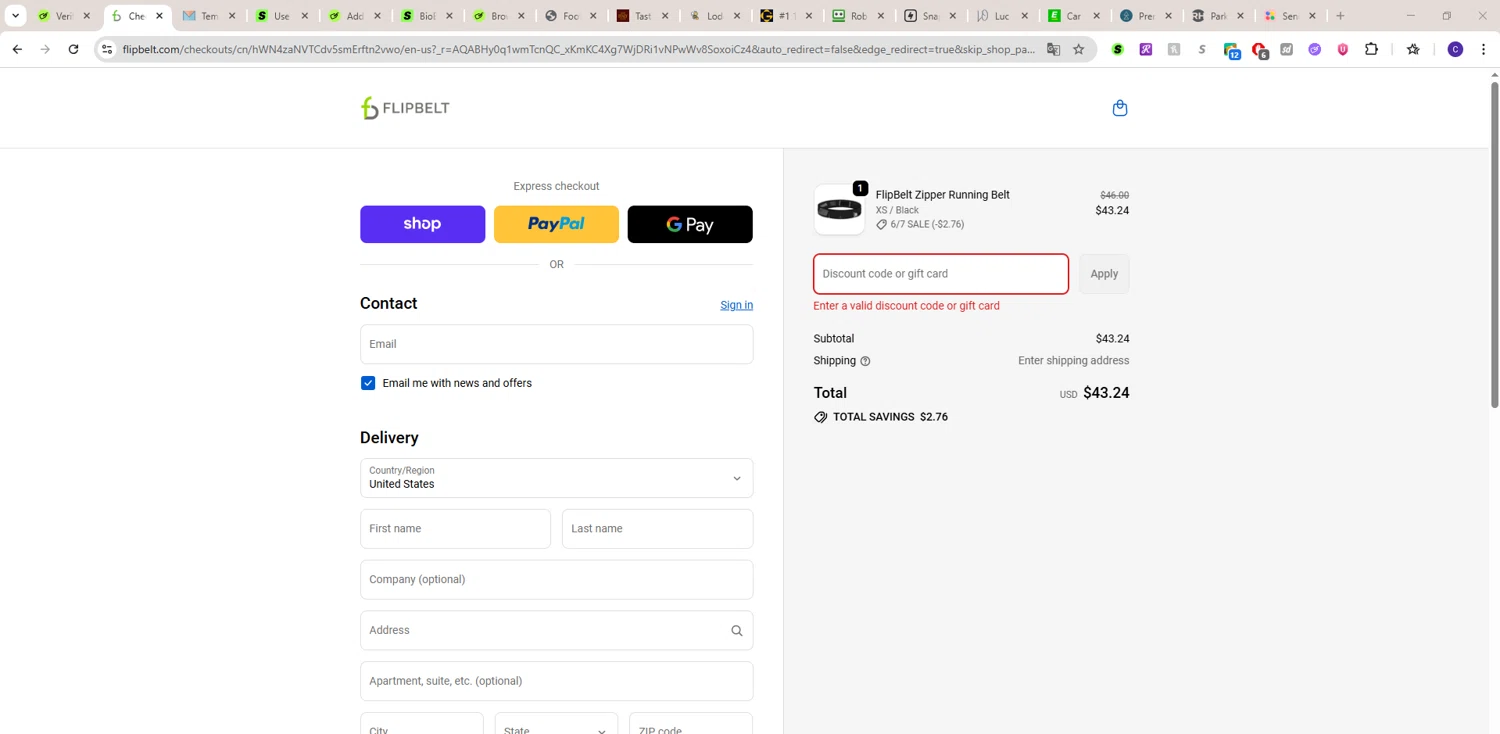Viewport: 1500px width, 734px height.
Task: Click the green S extension icon
Action: coord(1118,49)
